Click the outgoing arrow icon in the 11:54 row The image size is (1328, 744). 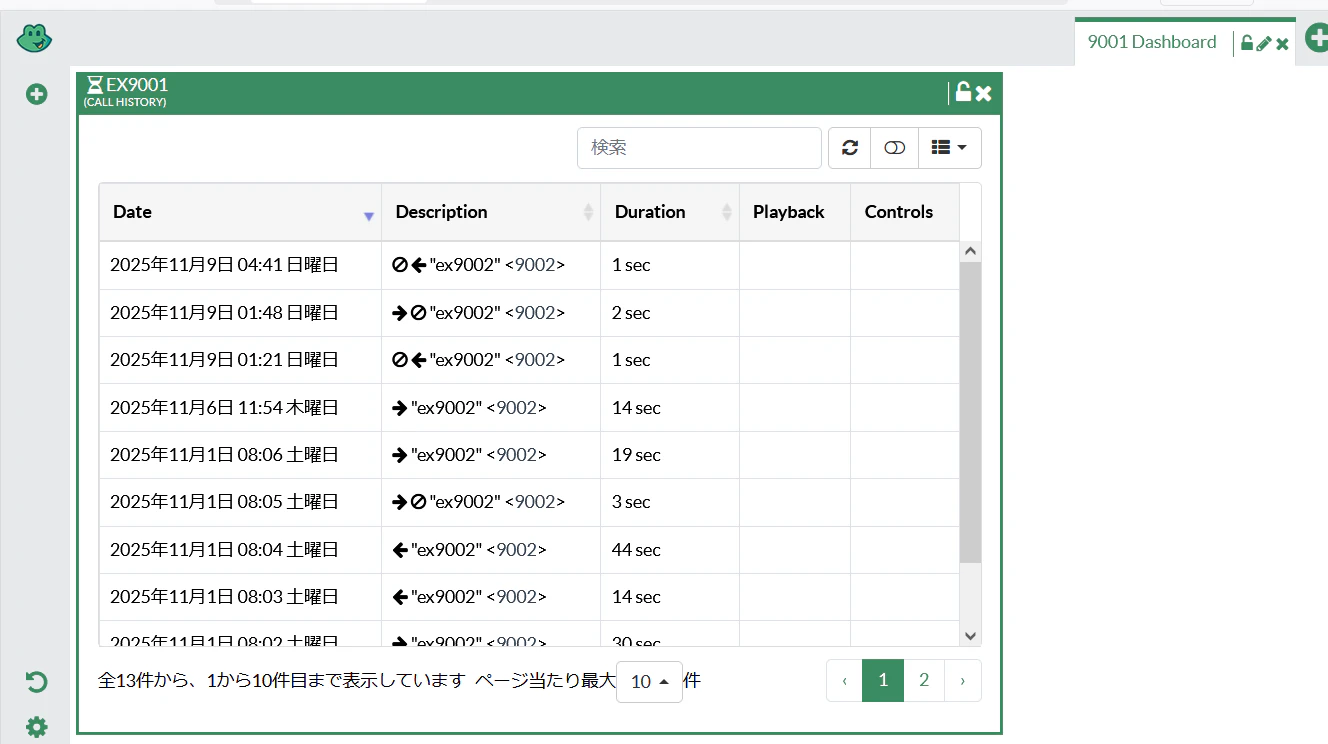click(400, 408)
